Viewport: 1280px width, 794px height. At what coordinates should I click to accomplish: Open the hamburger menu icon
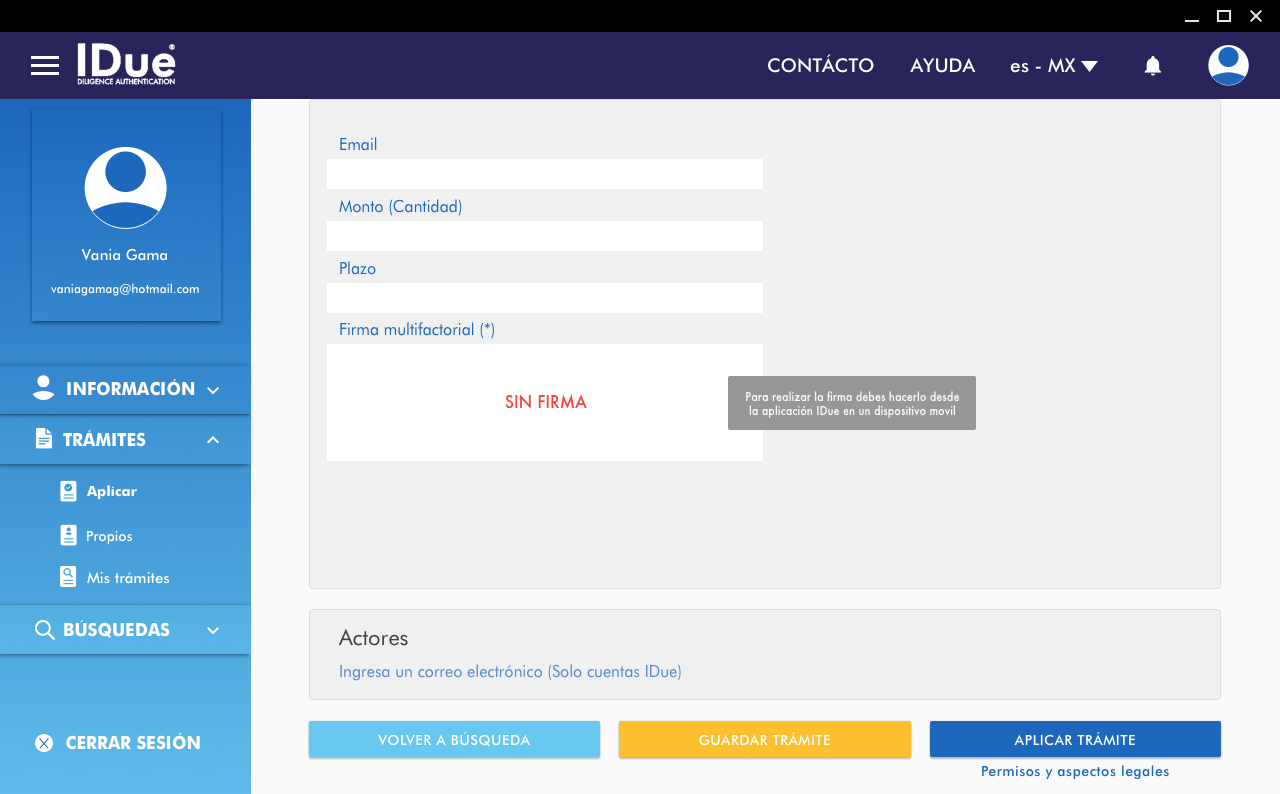point(45,66)
